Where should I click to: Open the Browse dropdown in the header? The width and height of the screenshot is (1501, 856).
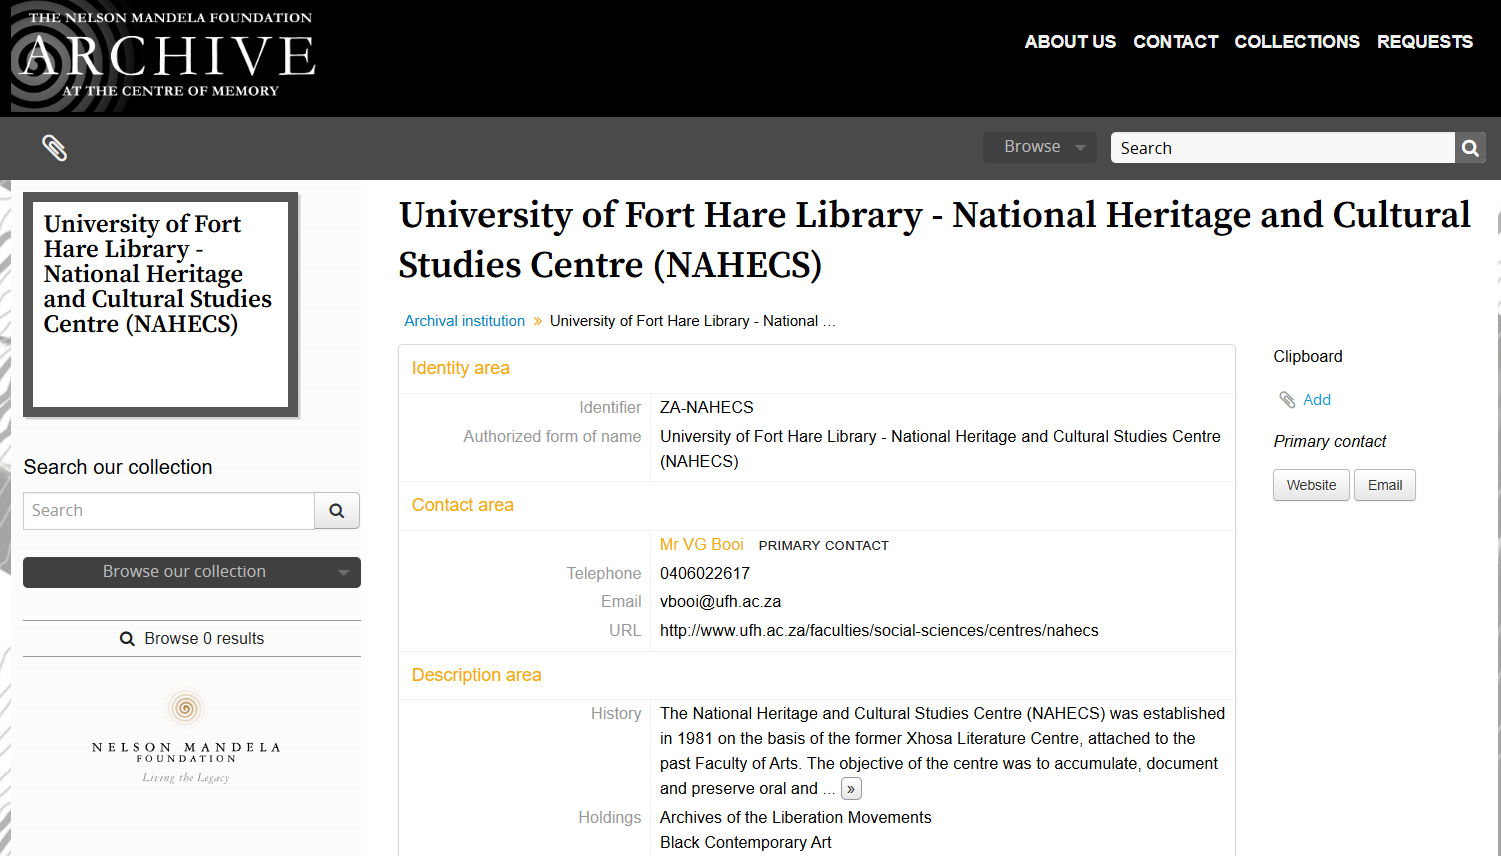[x=1040, y=147]
